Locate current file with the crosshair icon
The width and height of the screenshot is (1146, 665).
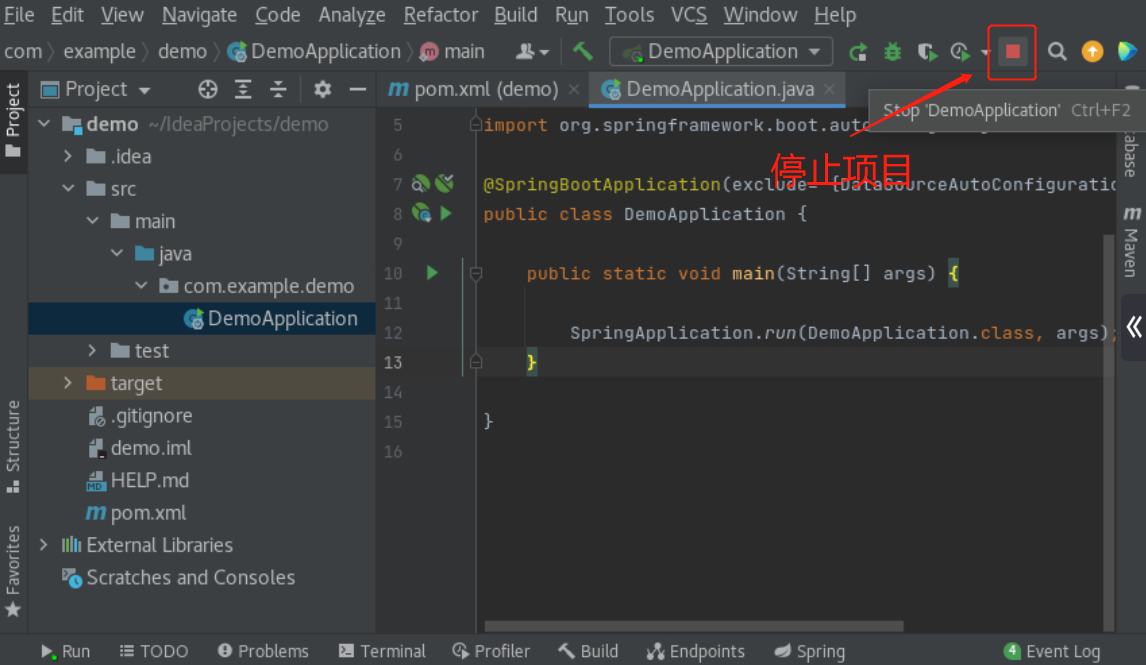[x=208, y=89]
